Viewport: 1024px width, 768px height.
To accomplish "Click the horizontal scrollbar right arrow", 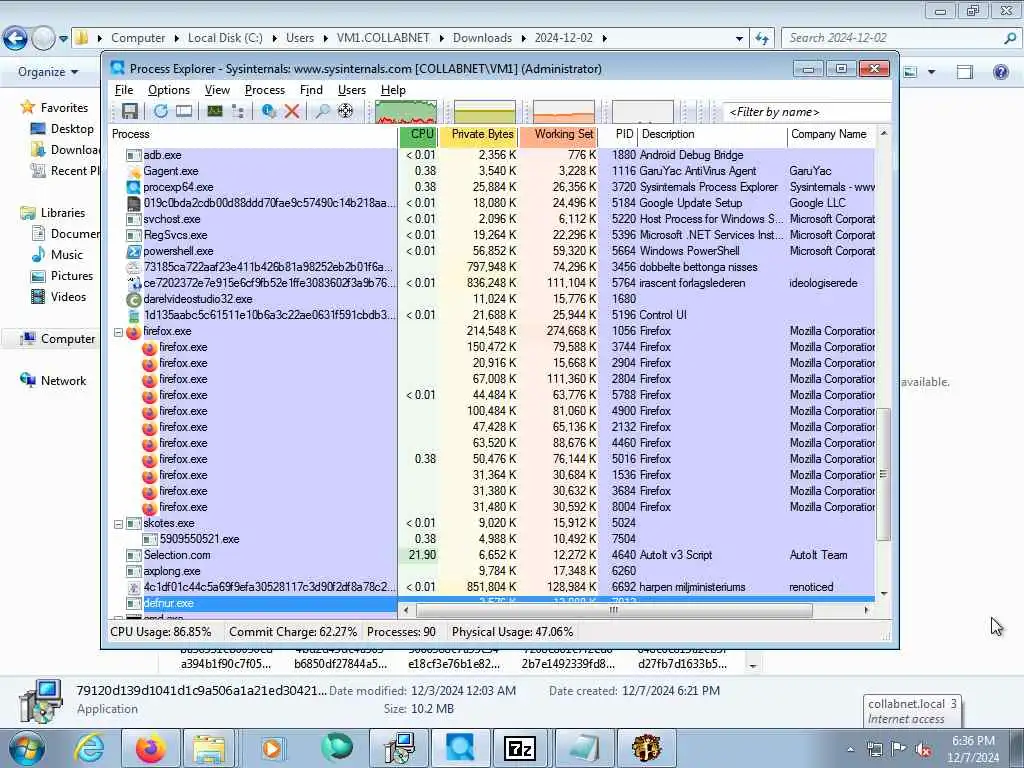I will [867, 610].
